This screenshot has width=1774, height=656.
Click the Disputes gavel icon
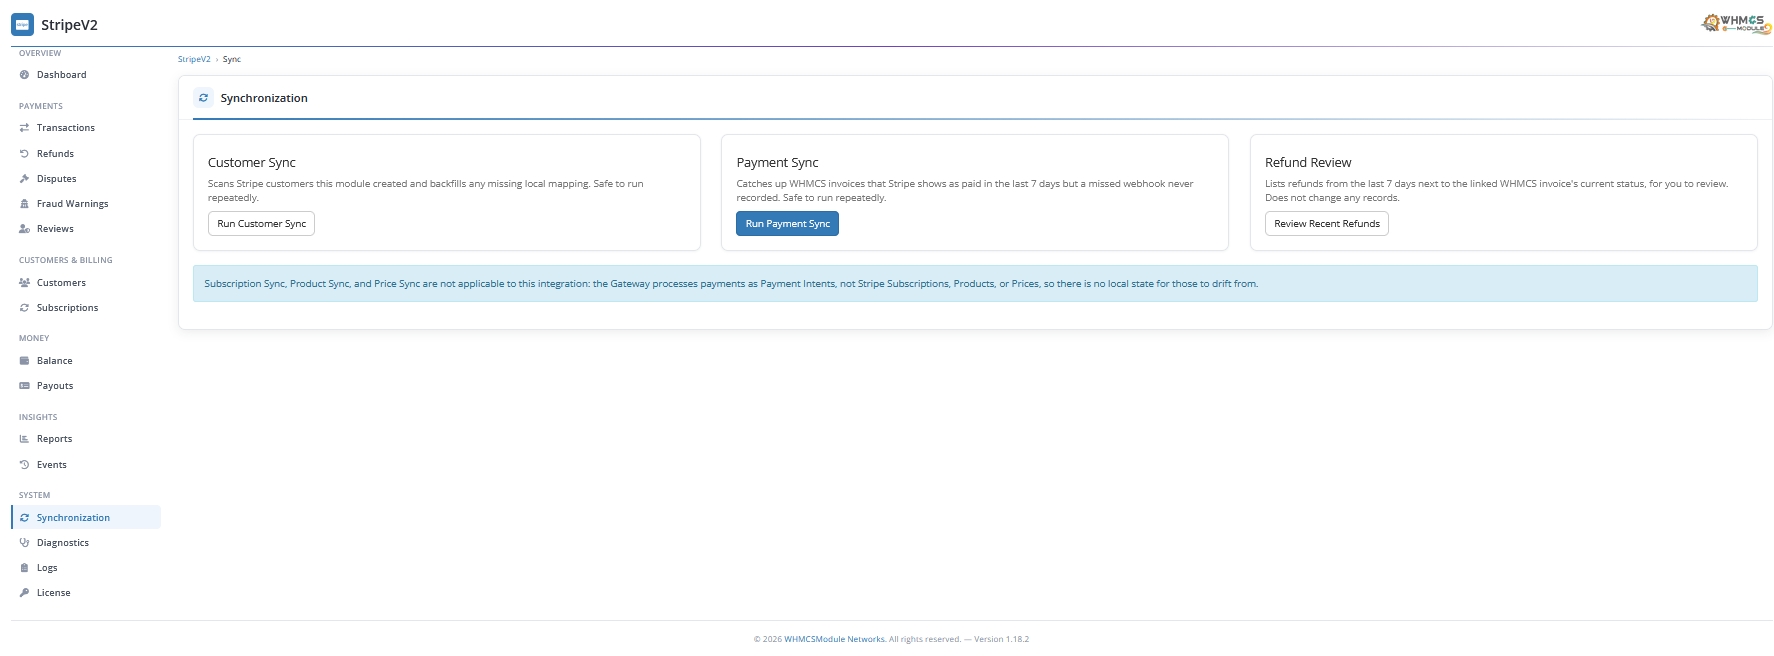pyautogui.click(x=24, y=179)
